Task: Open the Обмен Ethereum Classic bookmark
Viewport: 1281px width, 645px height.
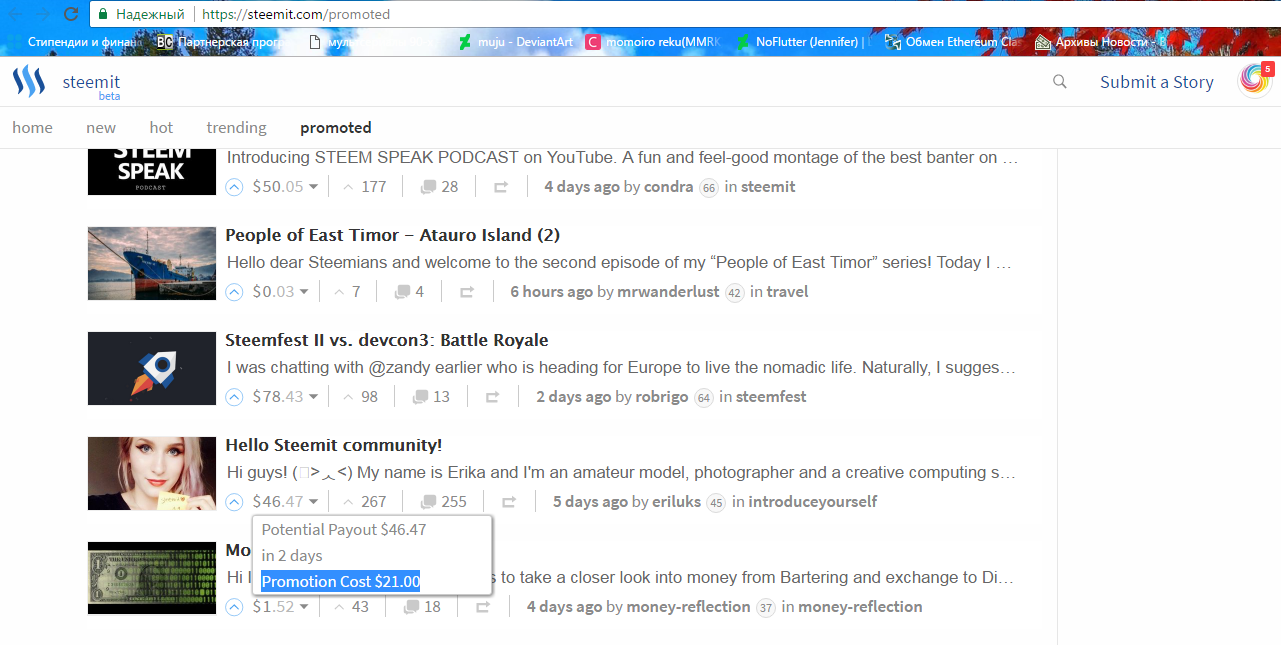Action: coord(953,42)
